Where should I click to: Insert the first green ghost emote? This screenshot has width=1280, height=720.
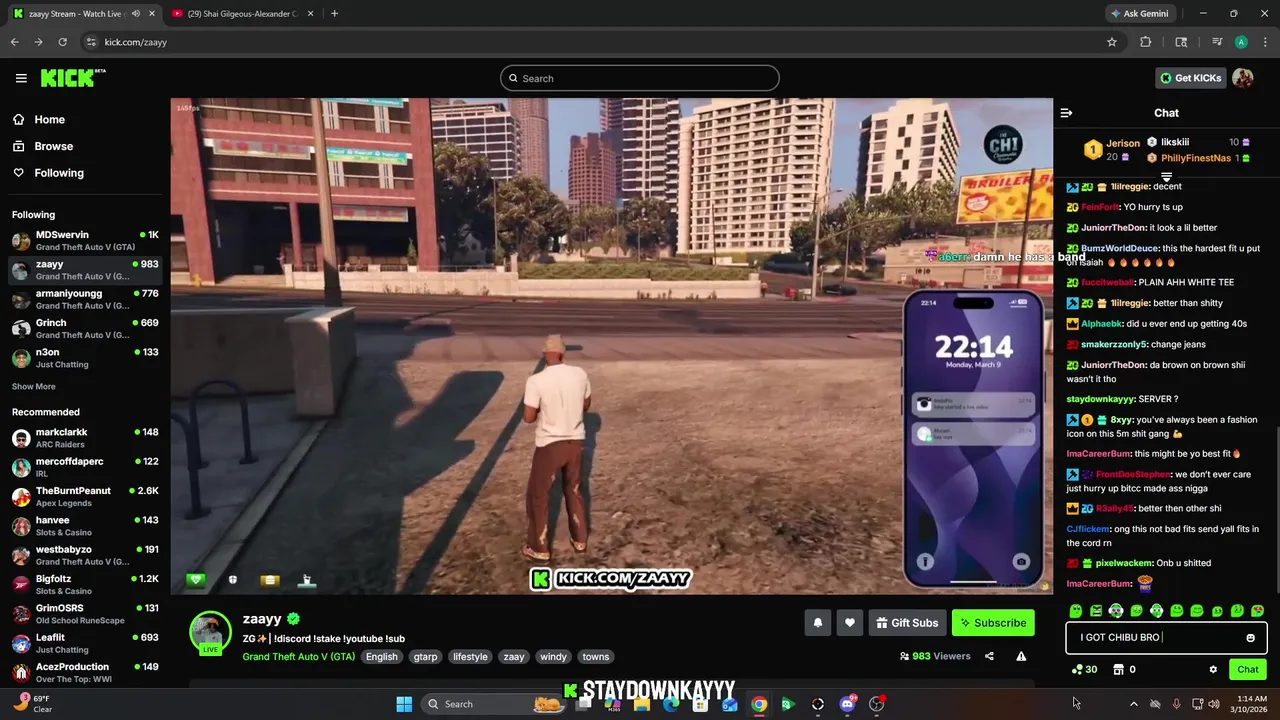(1076, 611)
